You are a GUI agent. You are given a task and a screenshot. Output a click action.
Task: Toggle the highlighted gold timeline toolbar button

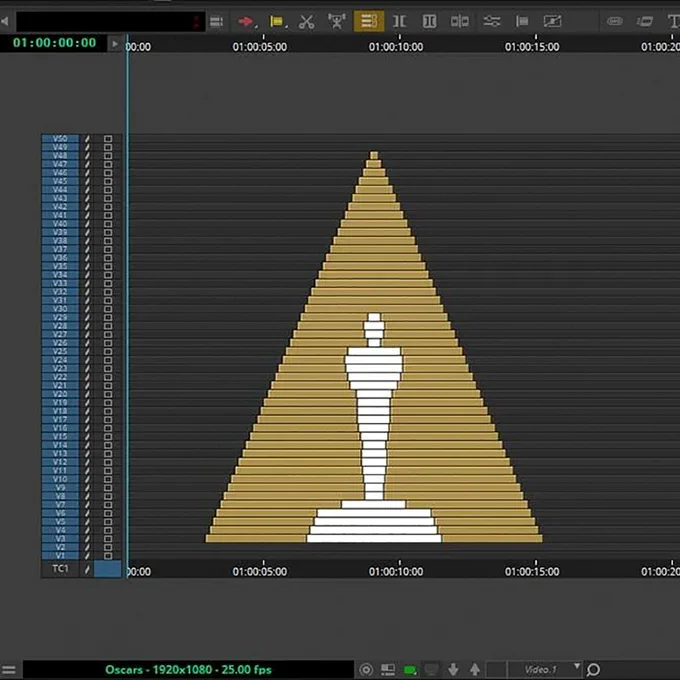point(369,21)
